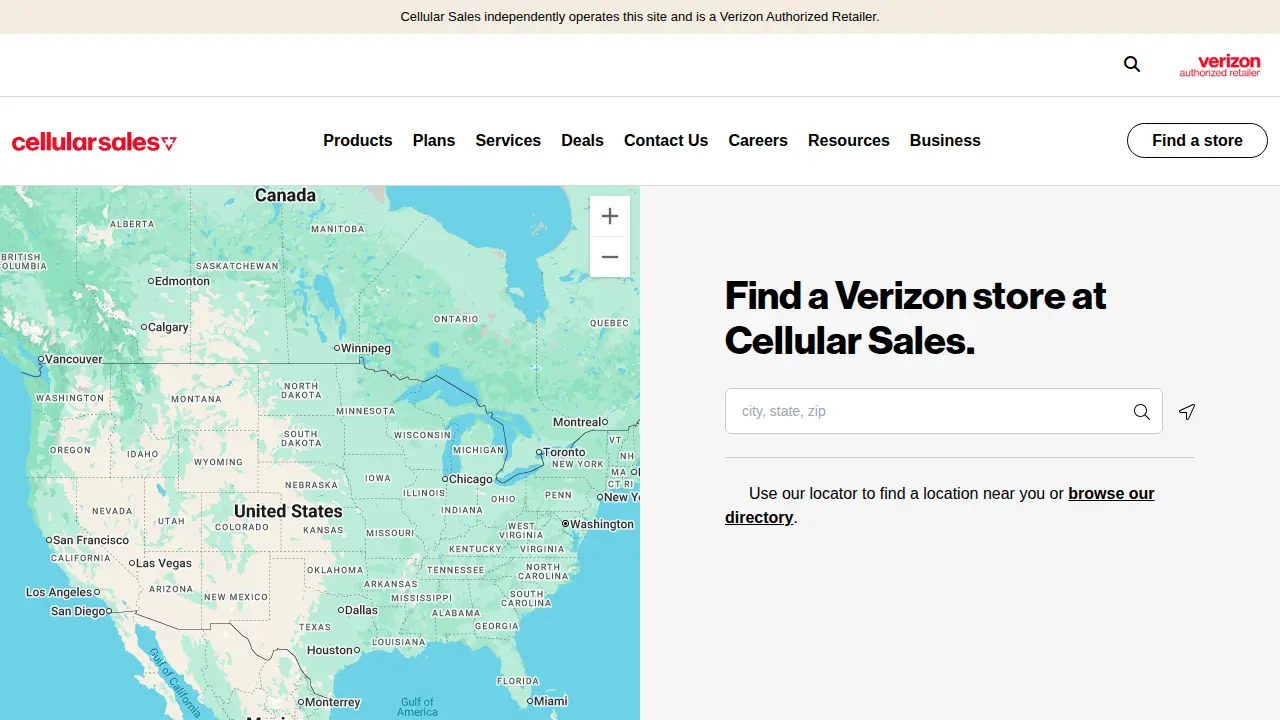Screen dimensions: 1280x720
Task: Click the Verizon authorized retailer logo
Action: (x=1219, y=66)
